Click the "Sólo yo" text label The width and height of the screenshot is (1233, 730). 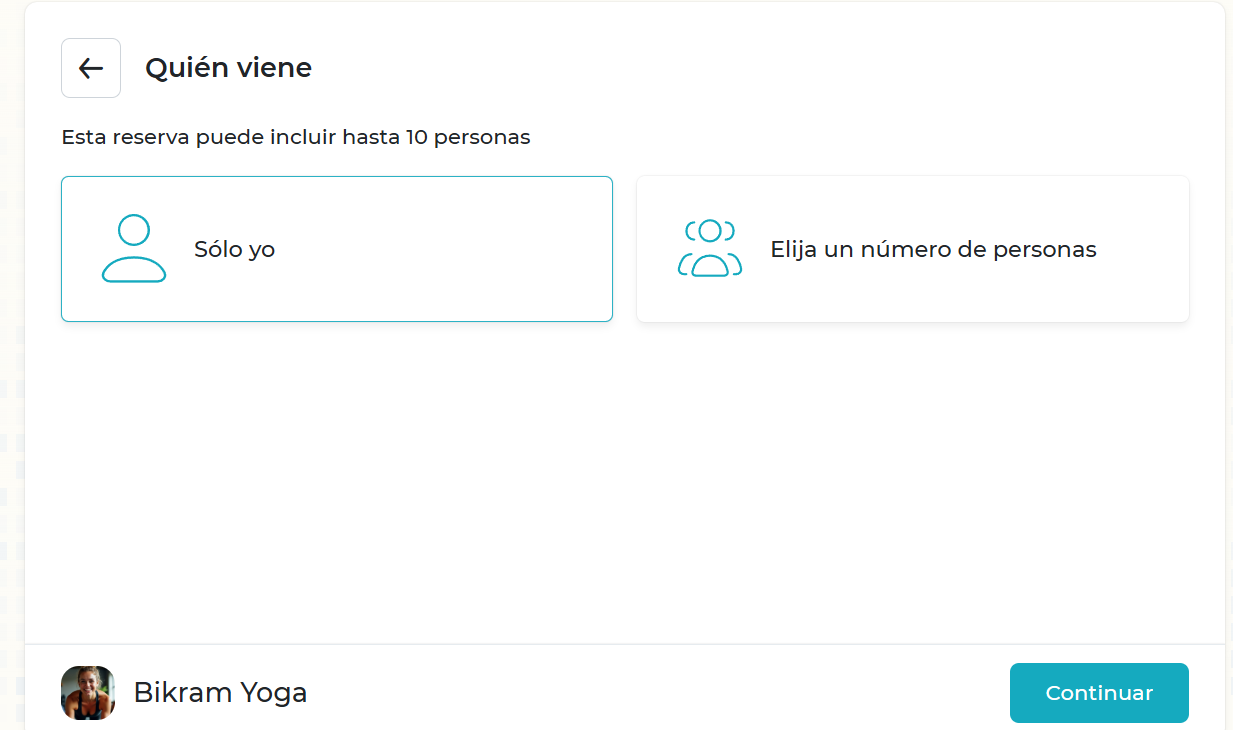point(234,249)
